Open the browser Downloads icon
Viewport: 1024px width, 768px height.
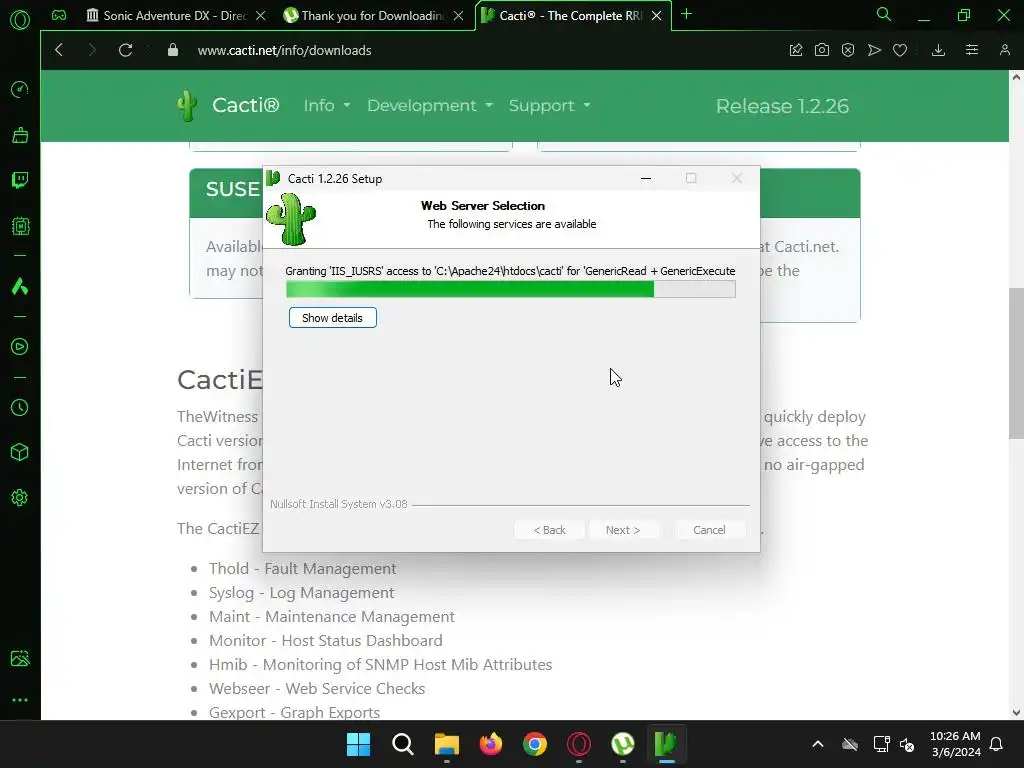pyautogui.click(x=938, y=50)
